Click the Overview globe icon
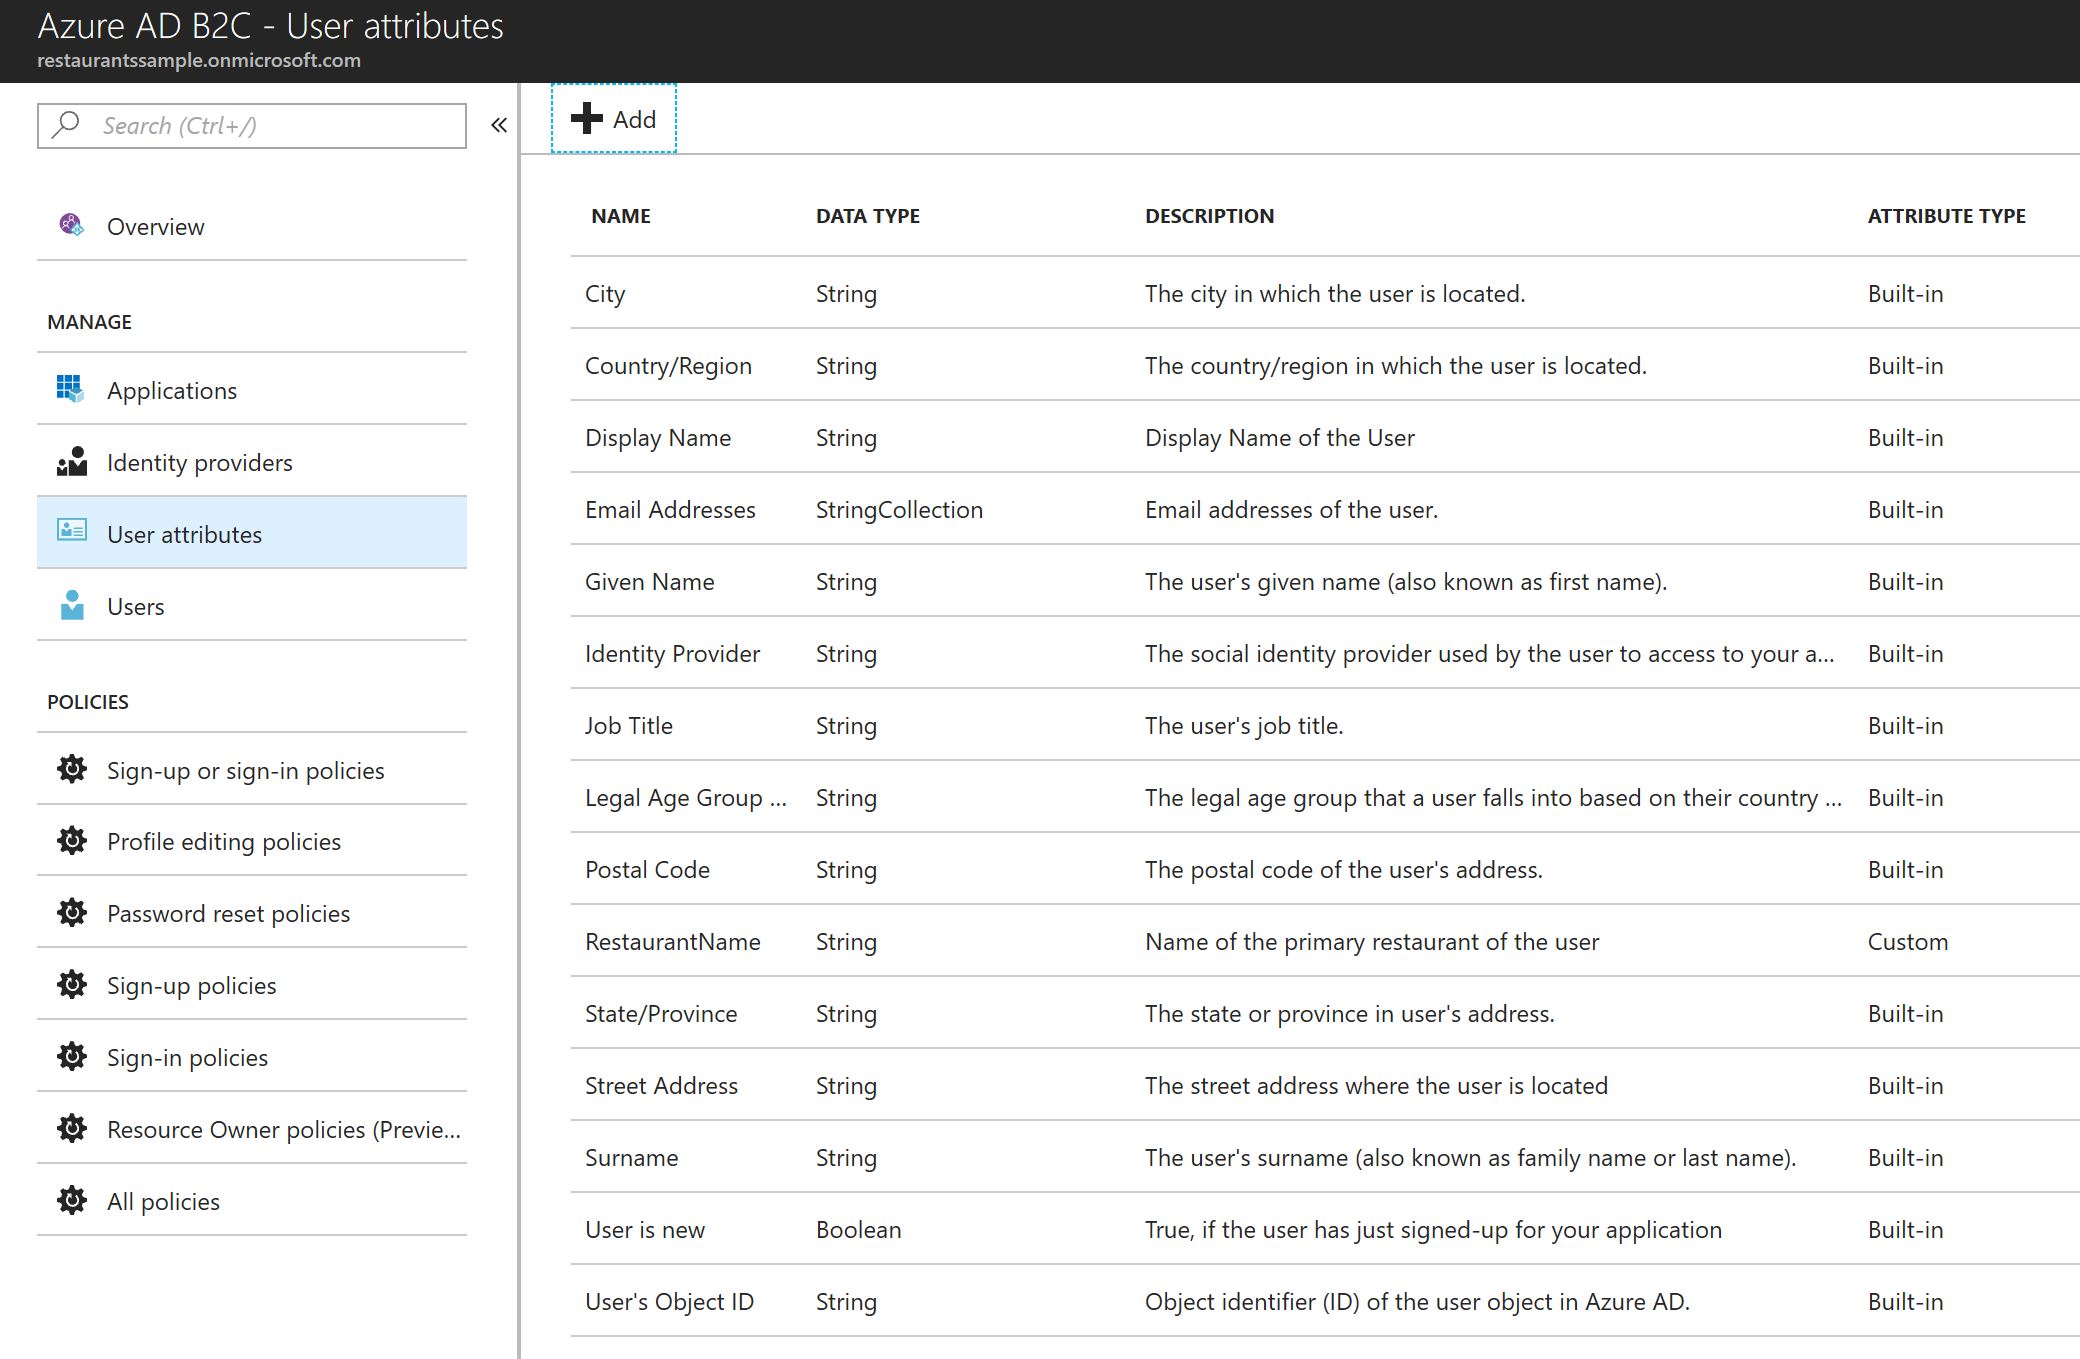The image size is (2080, 1359). 71,225
